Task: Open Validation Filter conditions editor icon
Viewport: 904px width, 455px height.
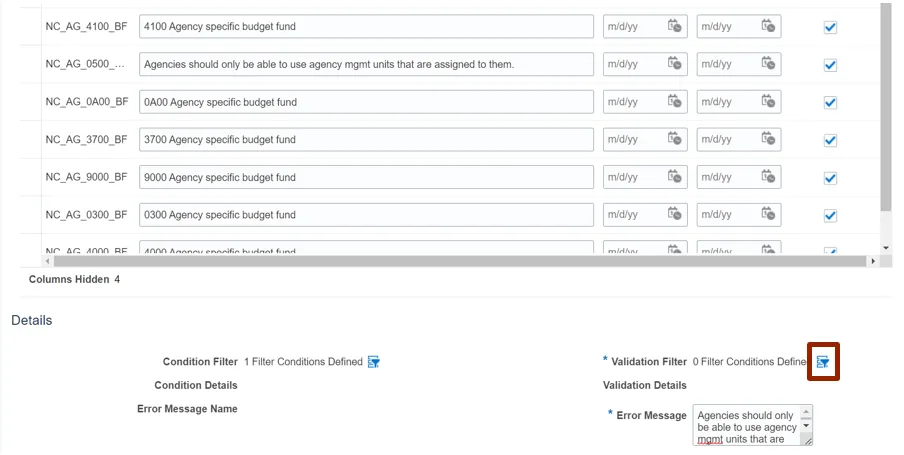Action: tap(822, 362)
